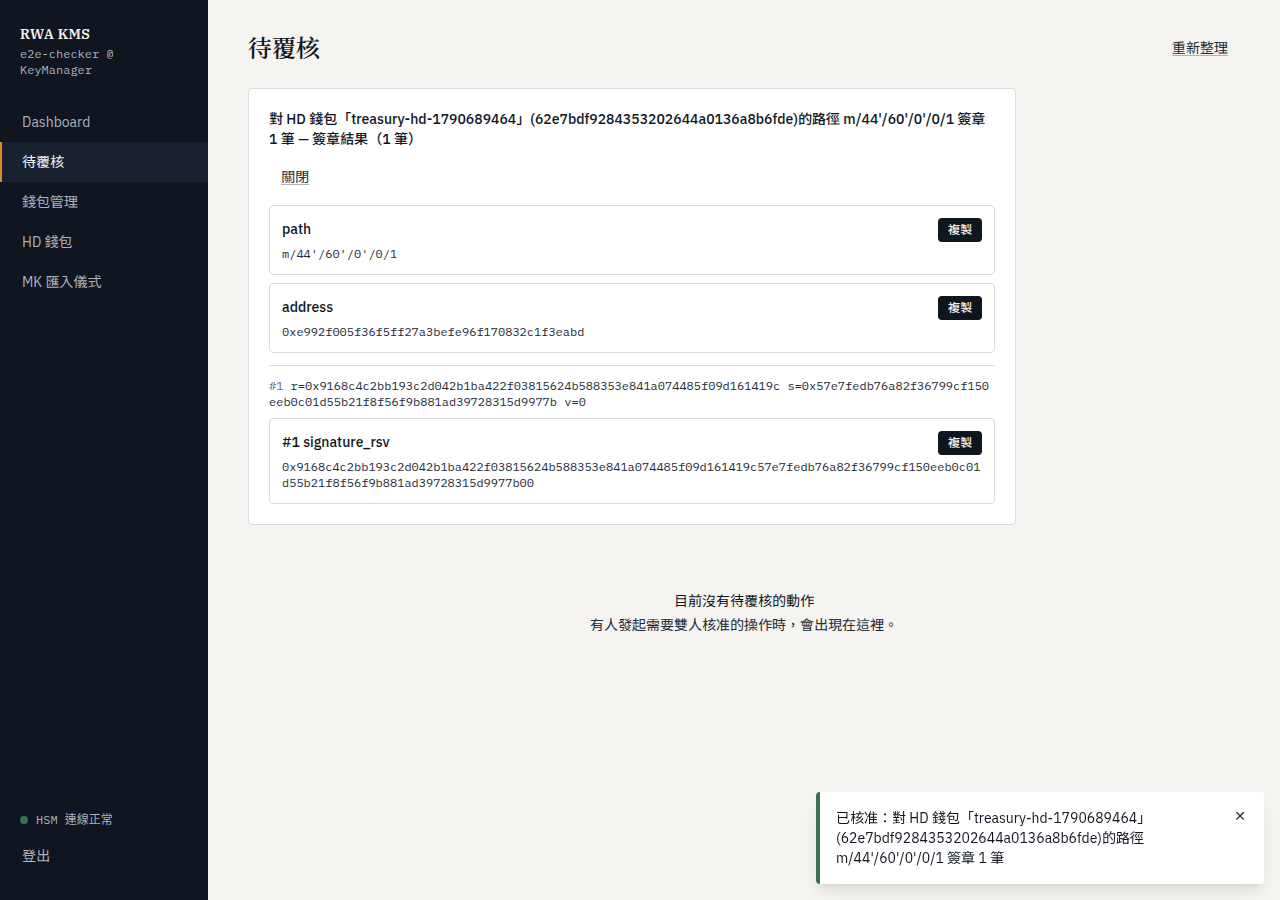This screenshot has width=1280, height=900.
Task: Click the 有人發起需要雙人核准 hint text
Action: pos(744,625)
